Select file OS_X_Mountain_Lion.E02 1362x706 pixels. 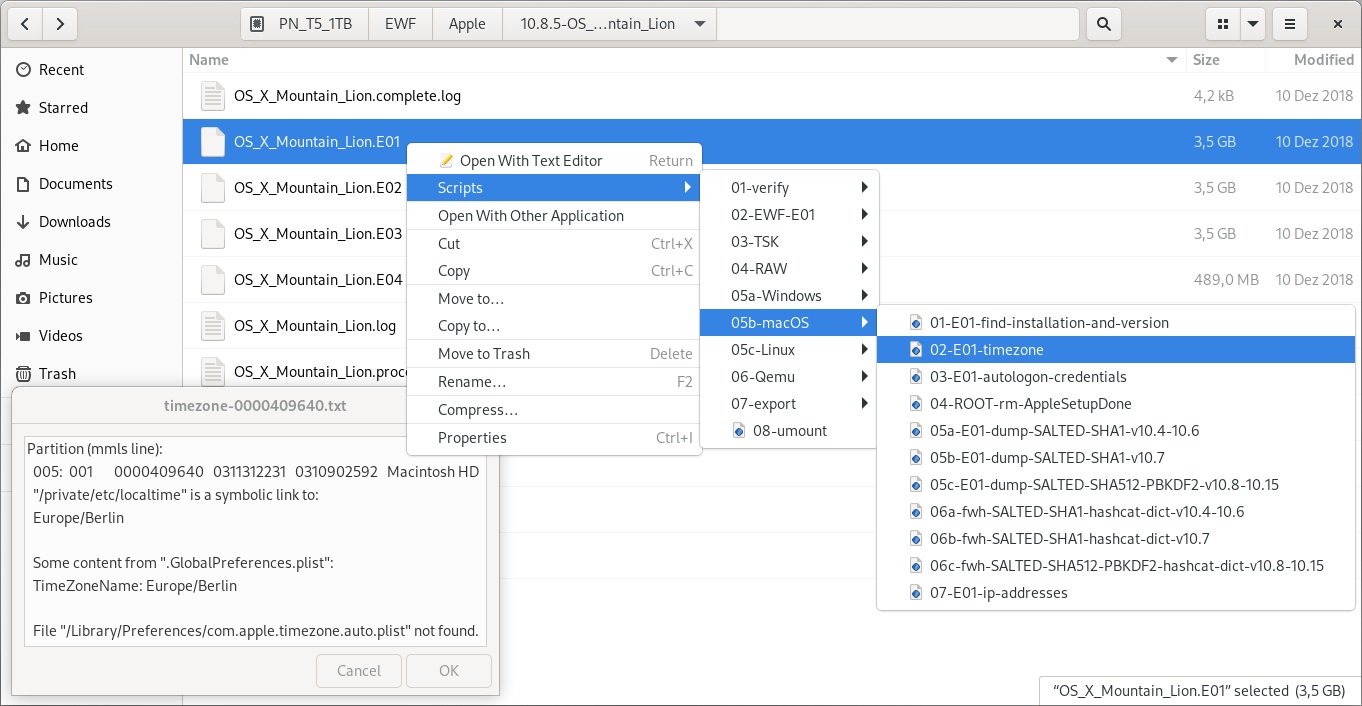click(317, 188)
